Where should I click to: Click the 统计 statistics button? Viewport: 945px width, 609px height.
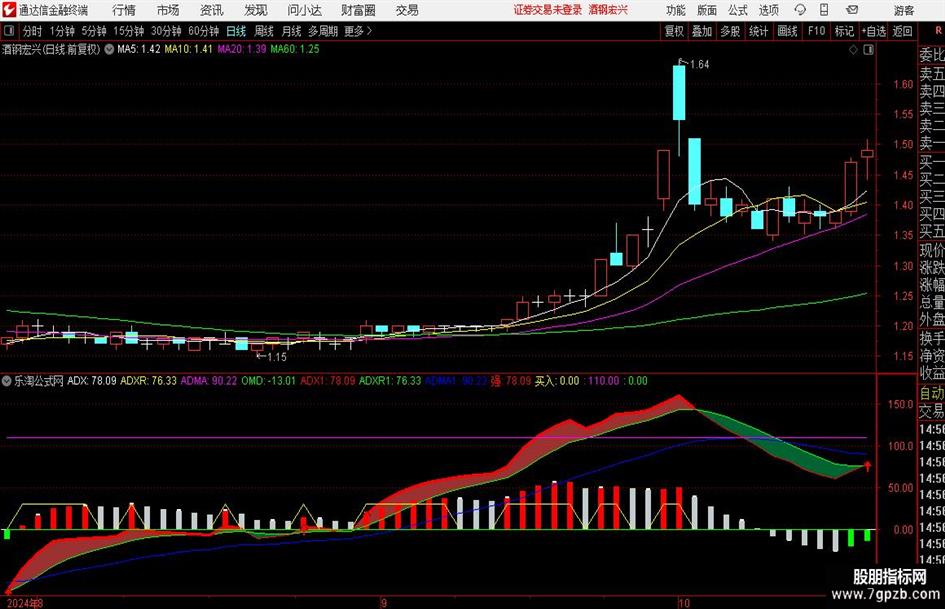[759, 31]
